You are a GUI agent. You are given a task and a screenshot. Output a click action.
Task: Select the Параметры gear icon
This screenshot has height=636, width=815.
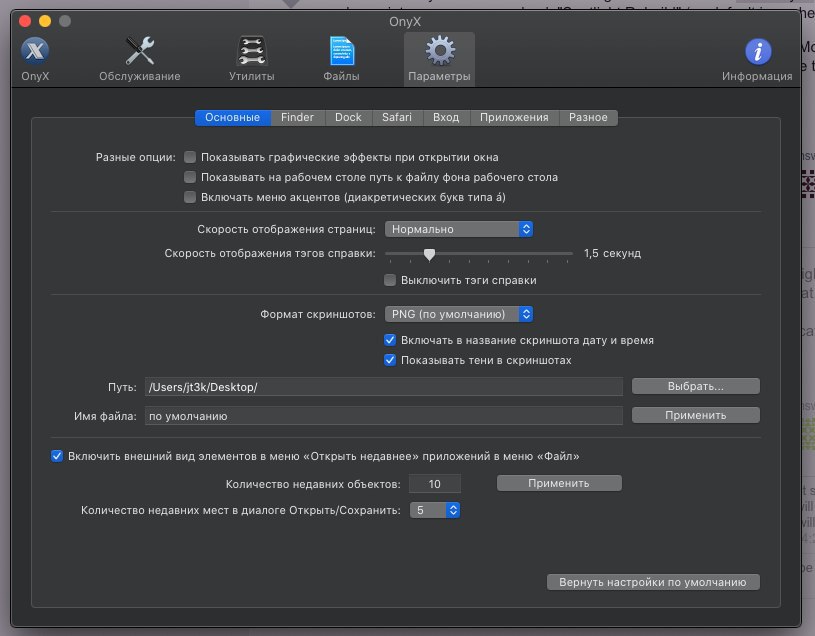click(x=439, y=59)
